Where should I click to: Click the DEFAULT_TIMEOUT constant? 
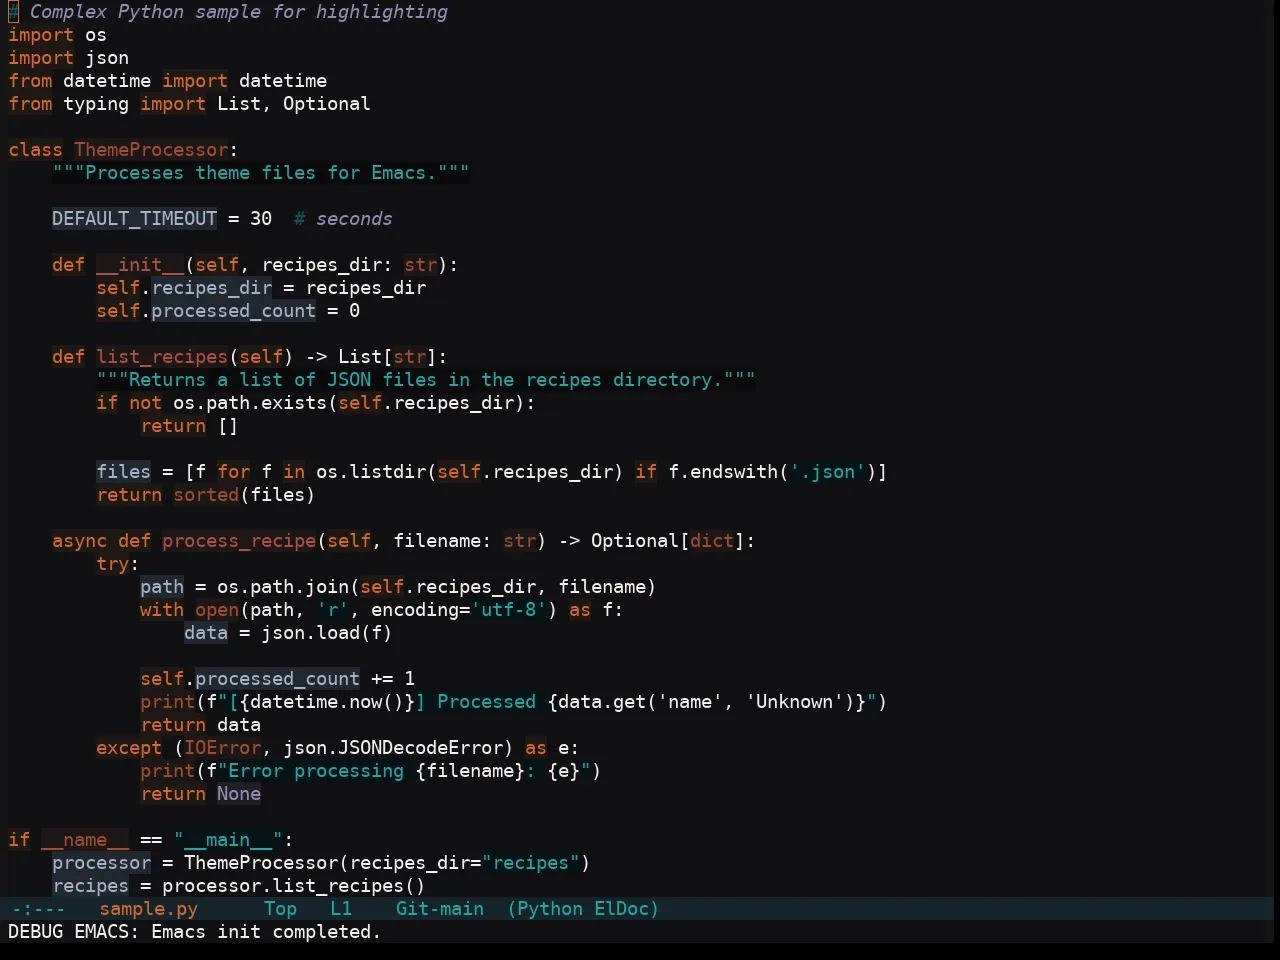point(134,219)
